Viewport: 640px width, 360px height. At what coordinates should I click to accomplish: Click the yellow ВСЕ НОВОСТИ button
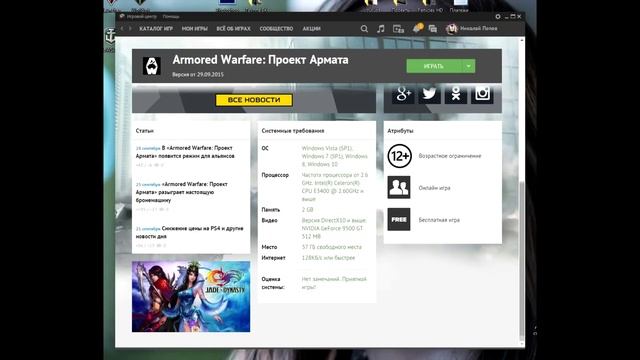point(254,100)
